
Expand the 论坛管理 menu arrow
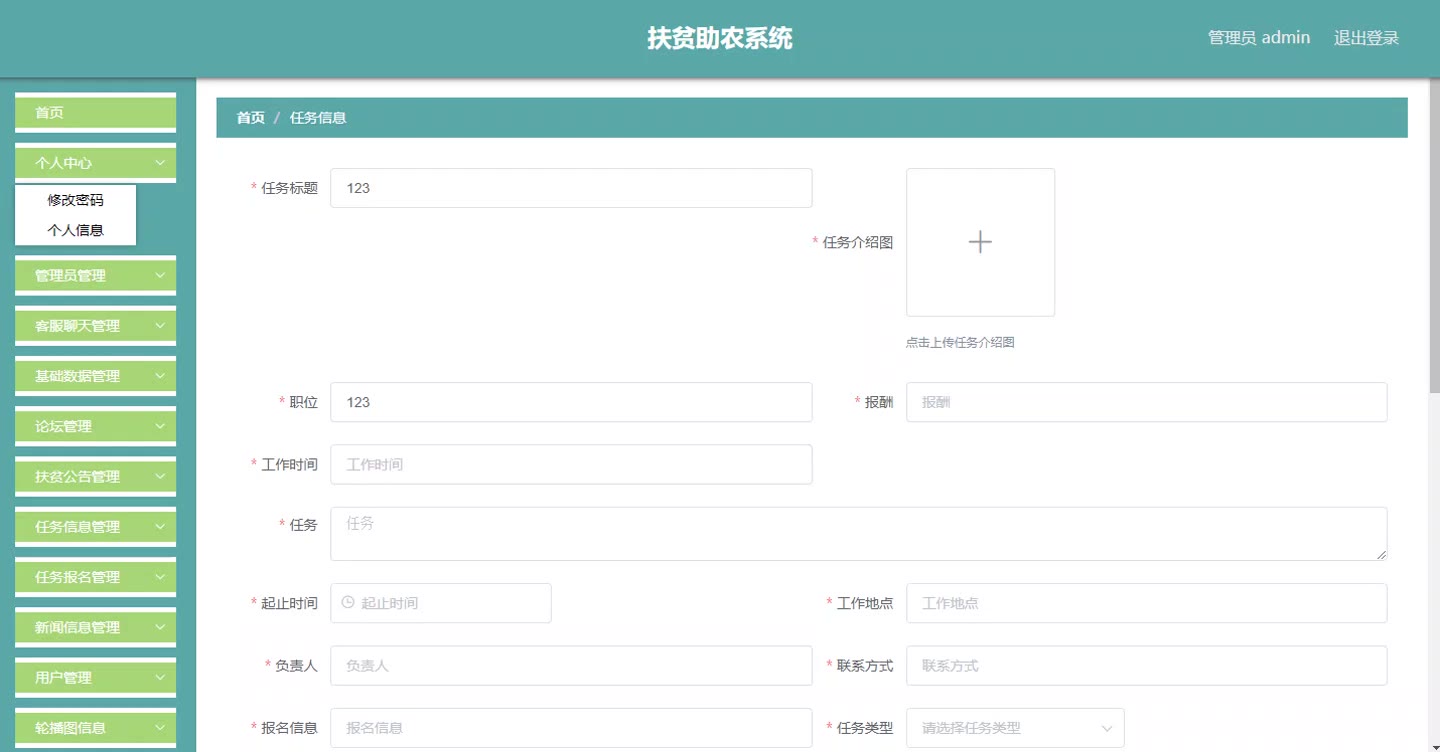160,426
